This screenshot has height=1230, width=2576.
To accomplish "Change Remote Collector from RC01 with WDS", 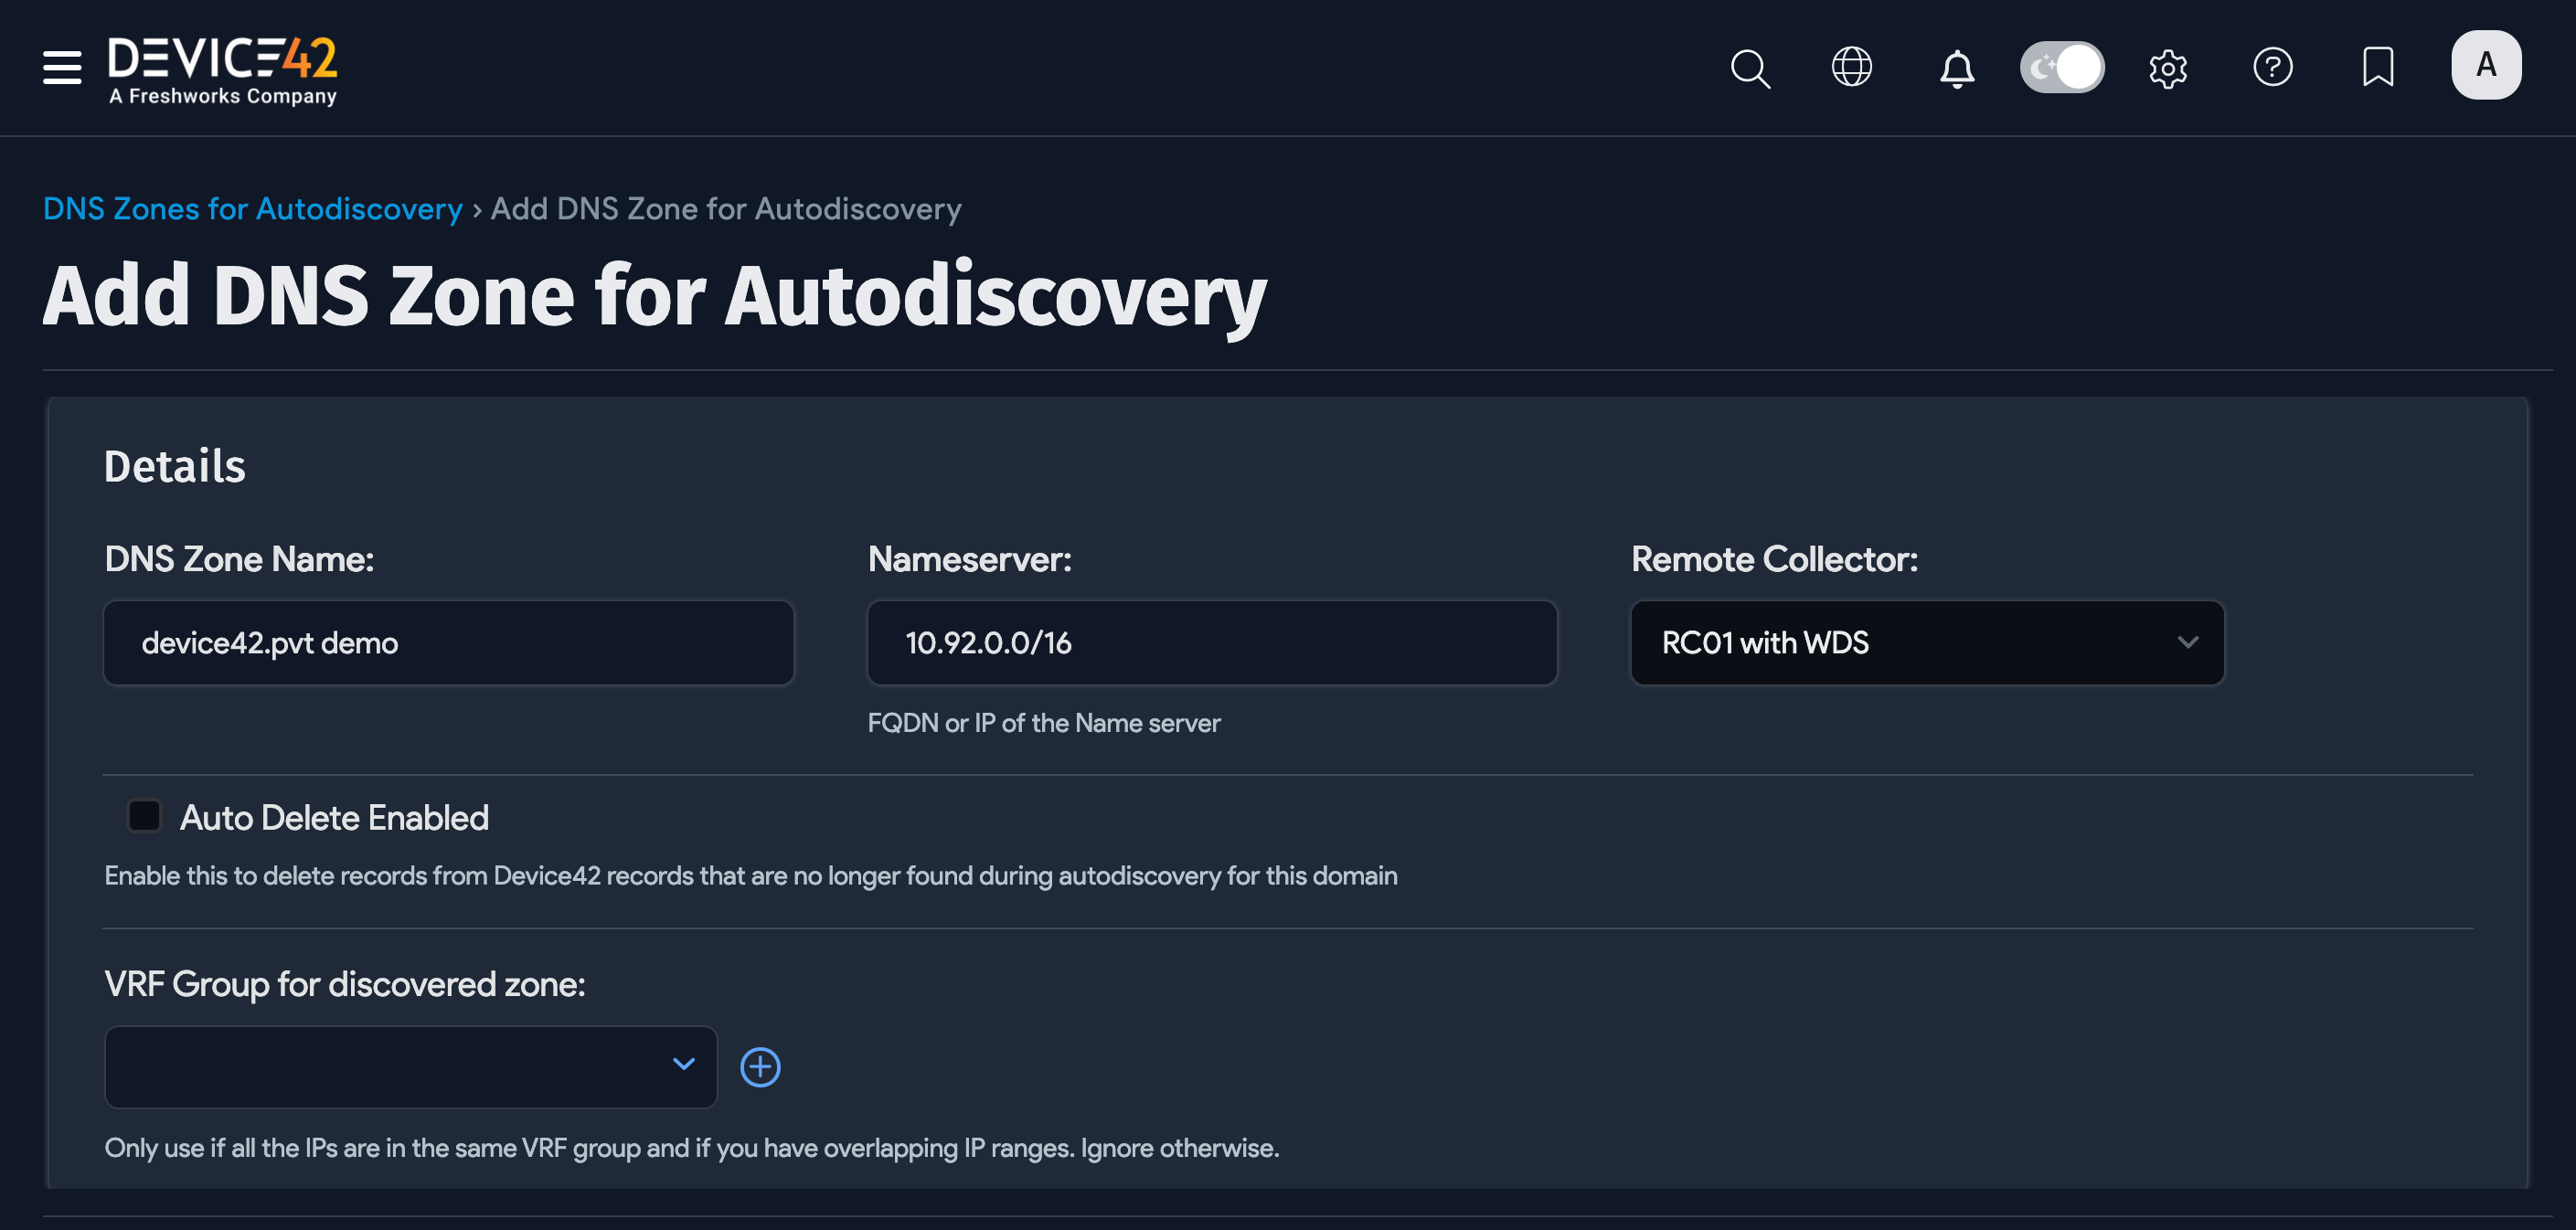I will pos(1927,643).
